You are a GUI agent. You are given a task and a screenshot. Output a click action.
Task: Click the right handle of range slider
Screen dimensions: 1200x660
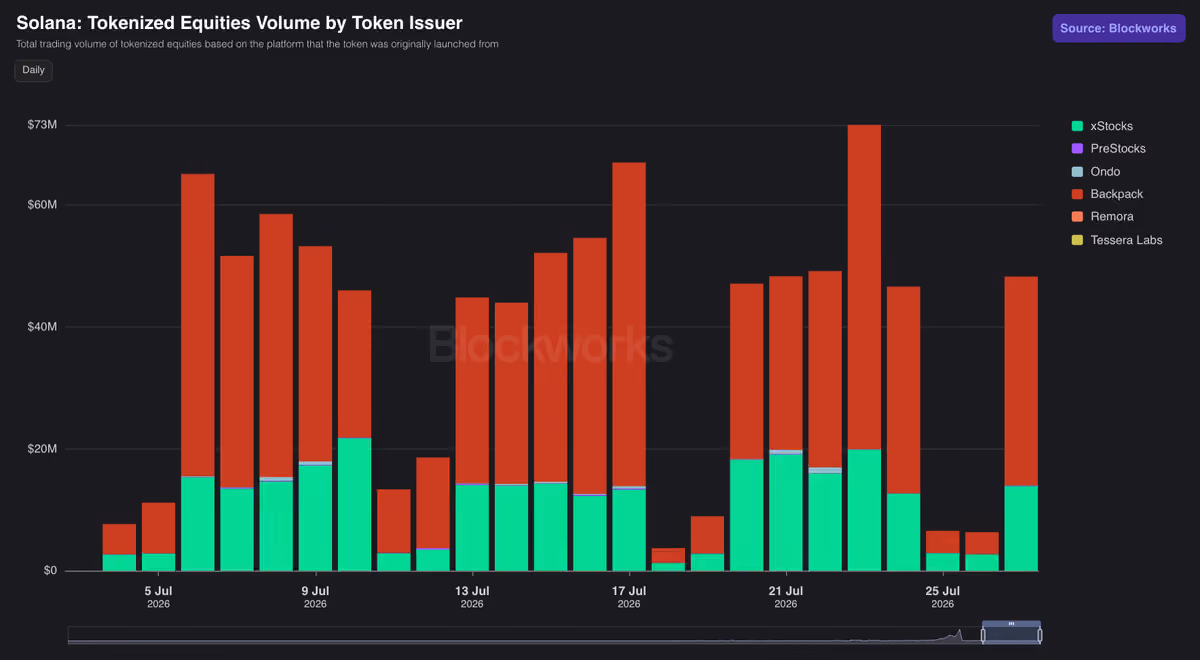pos(1040,634)
